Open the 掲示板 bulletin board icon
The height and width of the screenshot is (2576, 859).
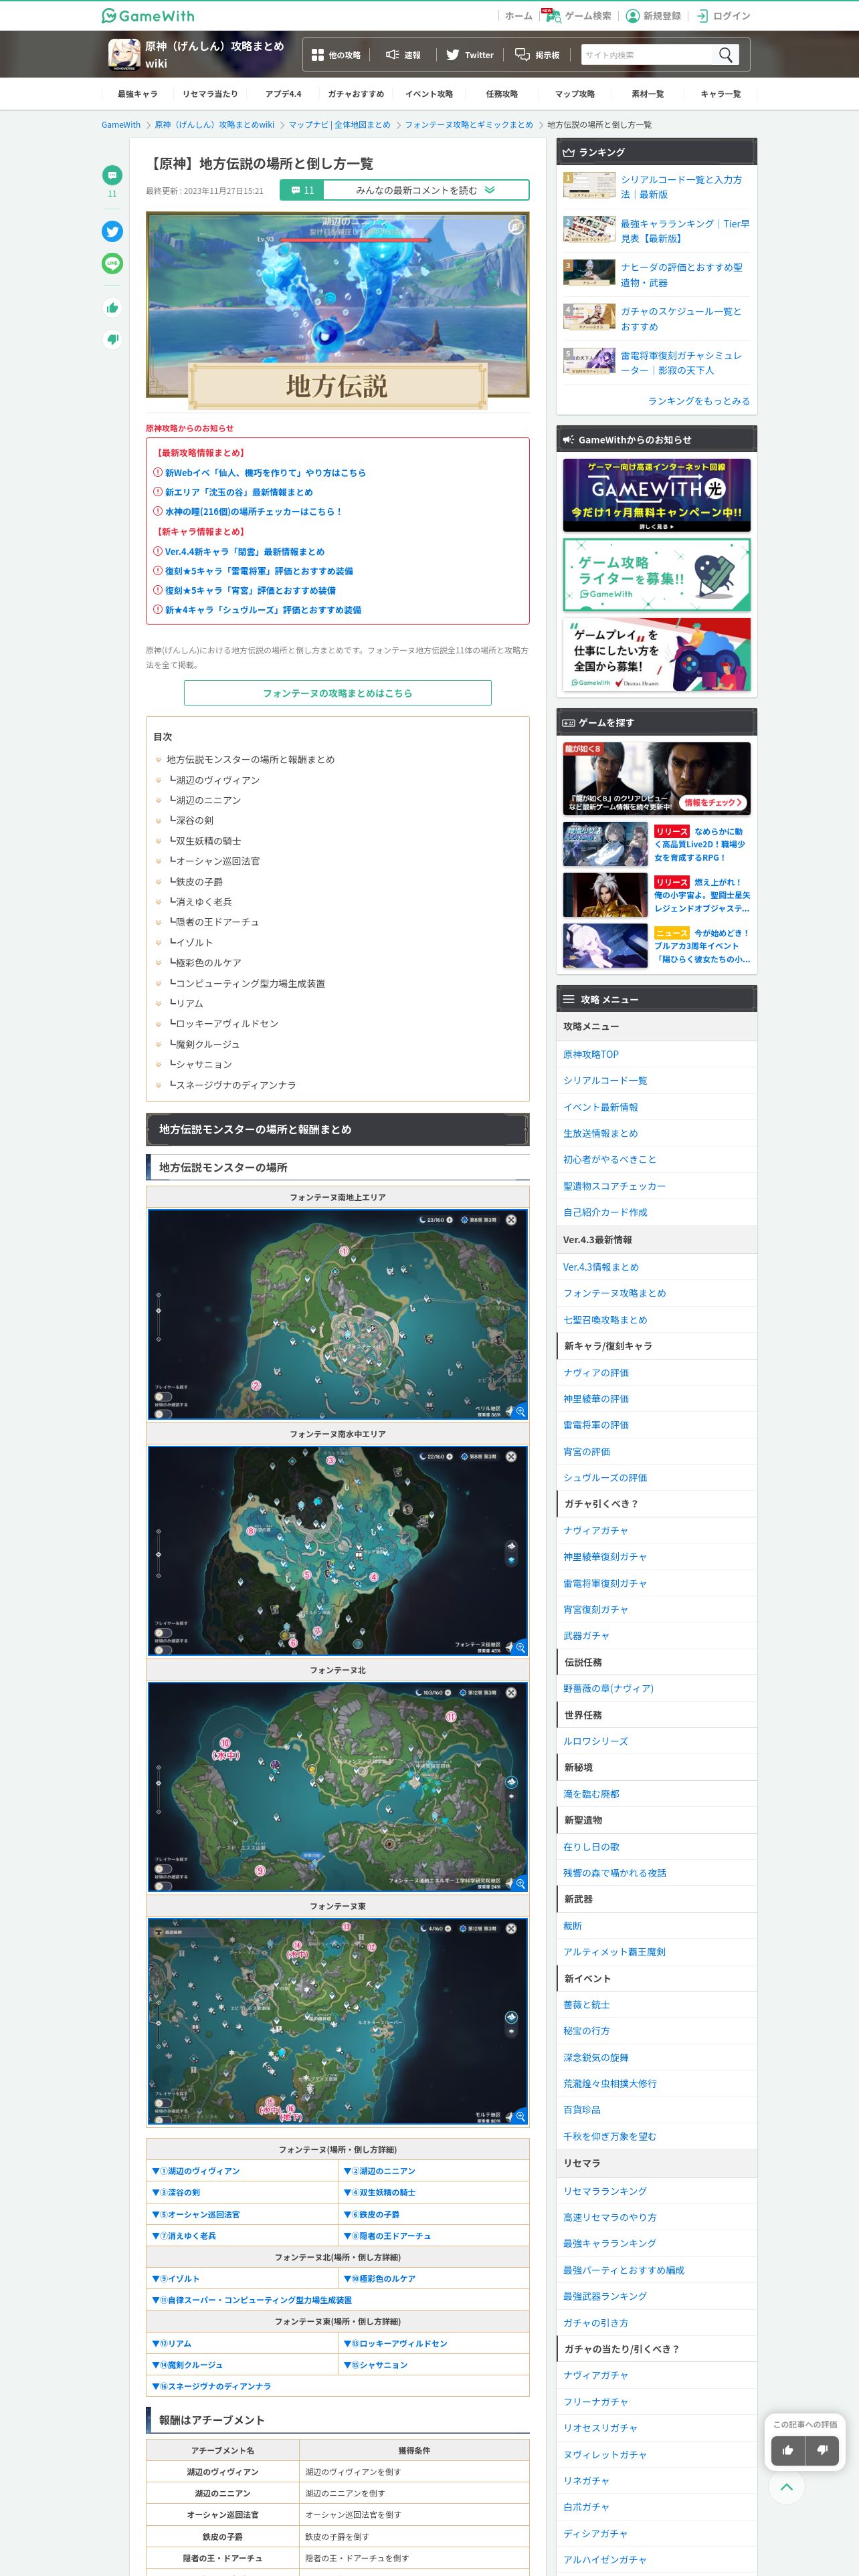point(522,55)
